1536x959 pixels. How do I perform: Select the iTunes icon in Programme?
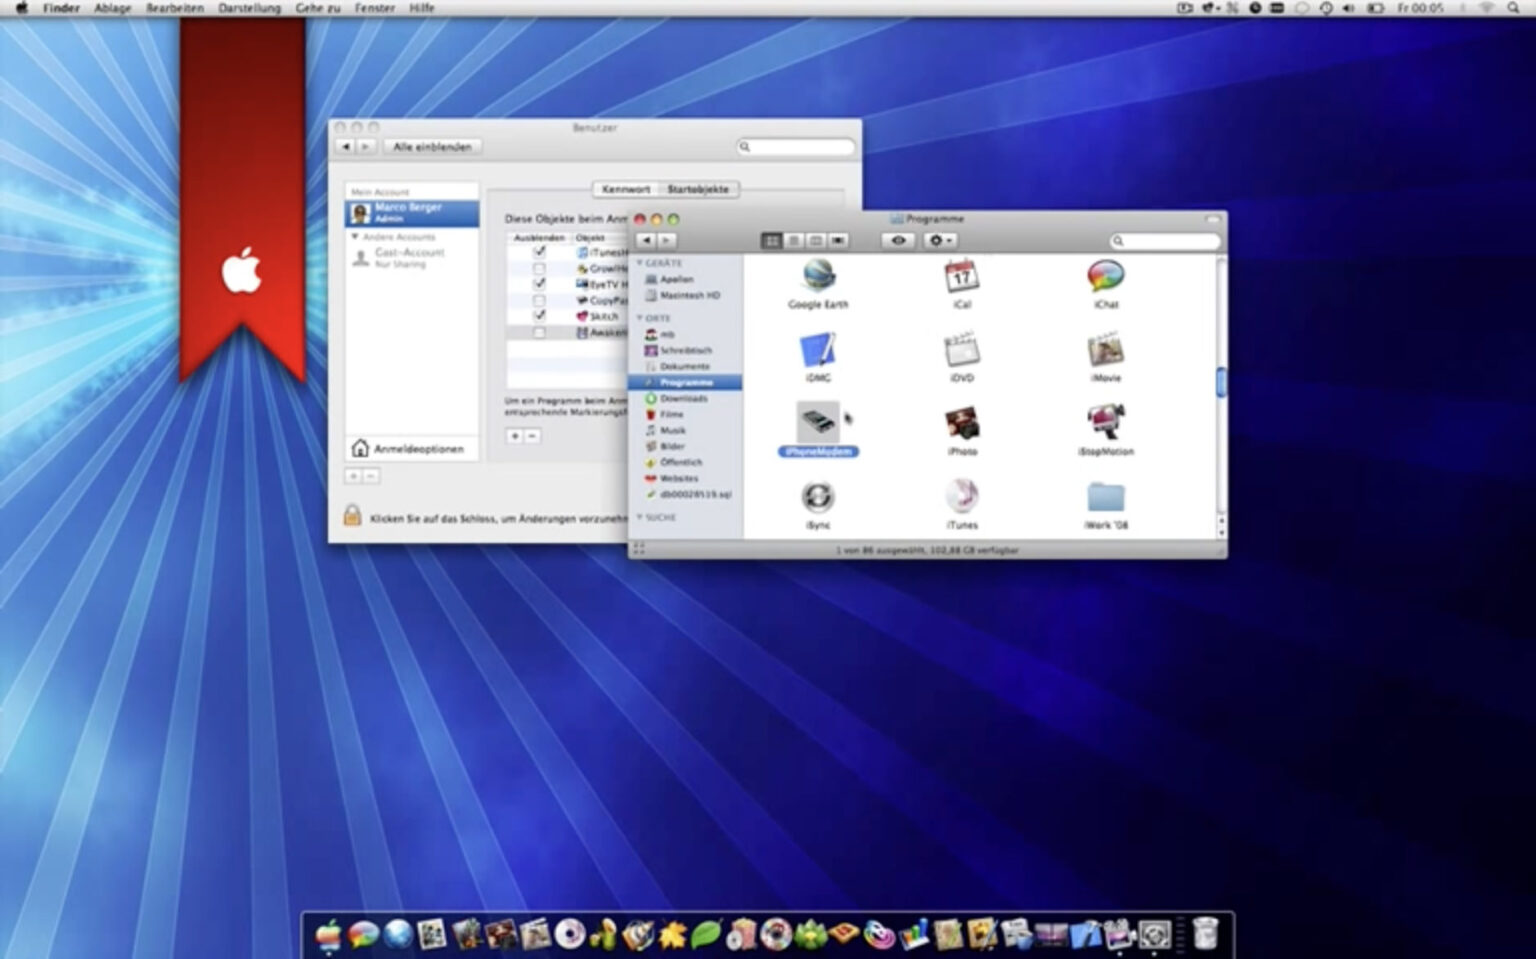pos(961,497)
